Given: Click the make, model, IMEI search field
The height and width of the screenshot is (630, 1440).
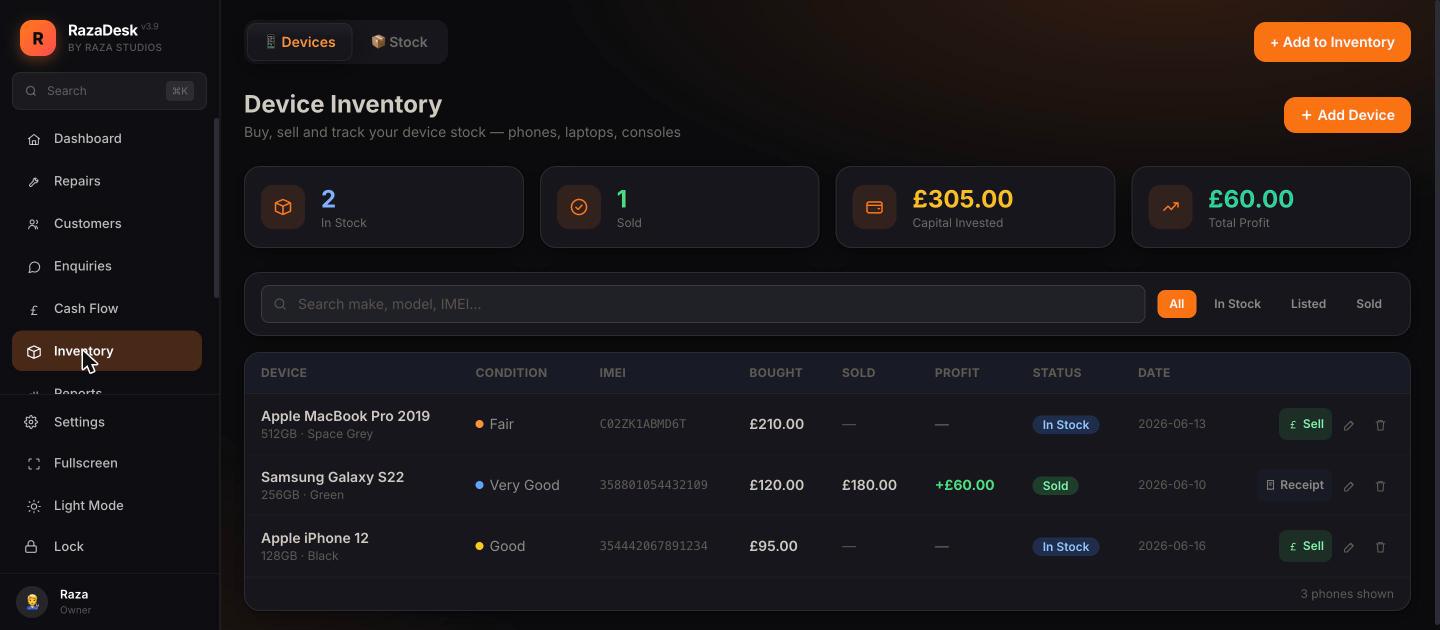Looking at the screenshot, I should point(703,304).
